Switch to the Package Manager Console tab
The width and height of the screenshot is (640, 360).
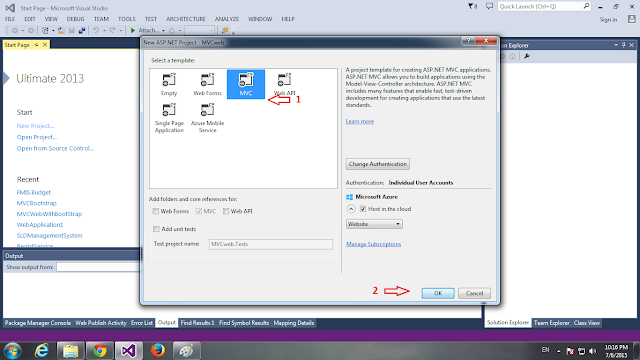click(38, 323)
